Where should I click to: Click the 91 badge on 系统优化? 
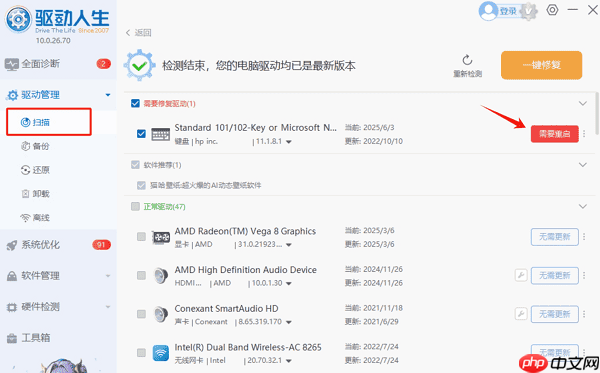point(101,245)
